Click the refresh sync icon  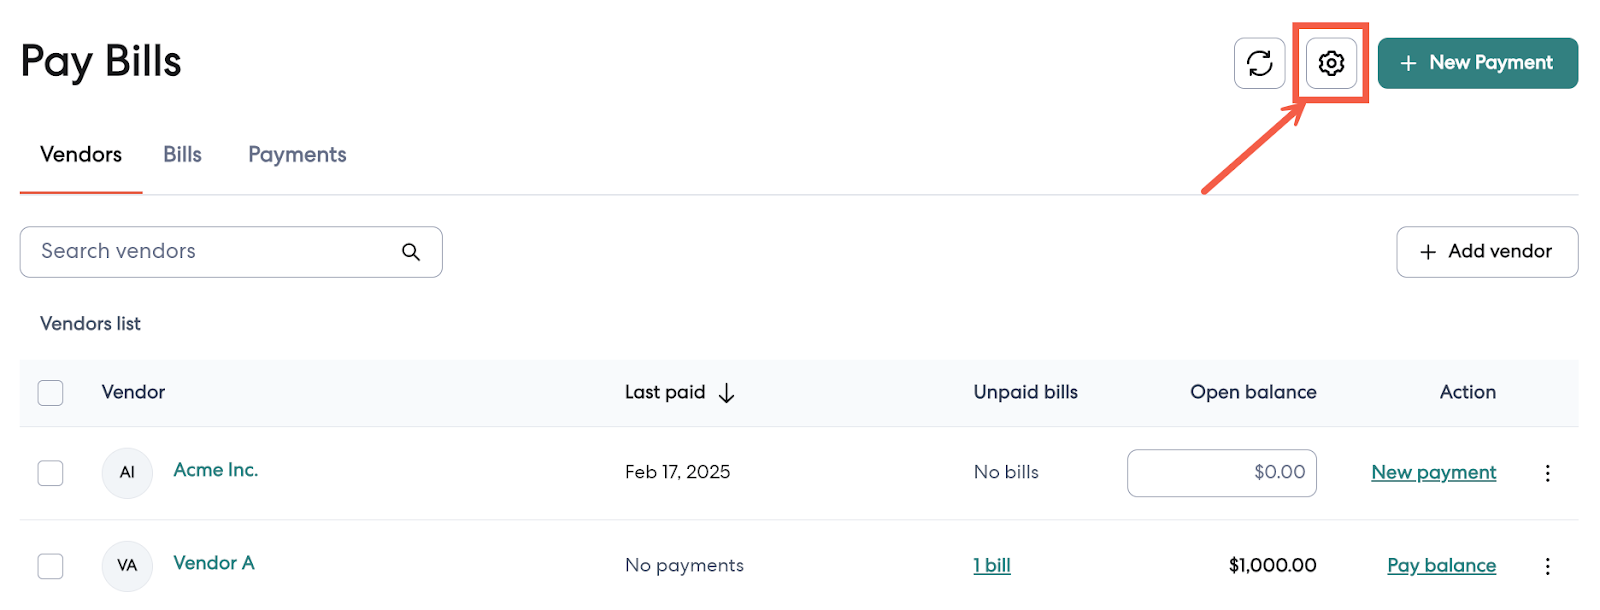coord(1259,63)
